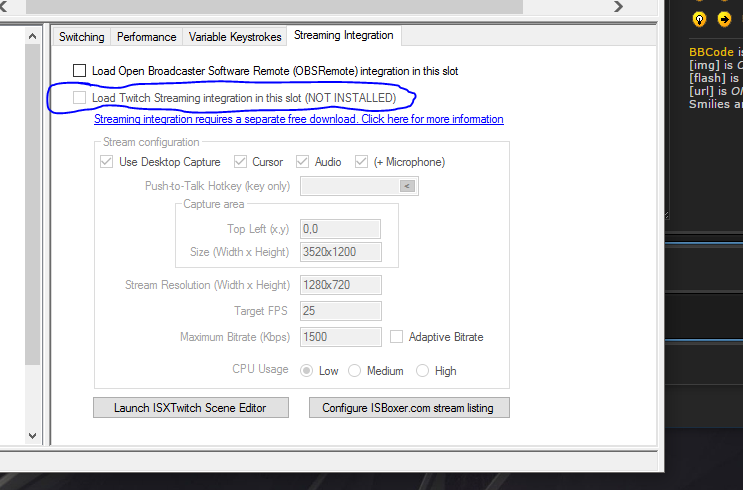
Task: Enable OBSRemote integration checkbox
Action: tap(80, 71)
